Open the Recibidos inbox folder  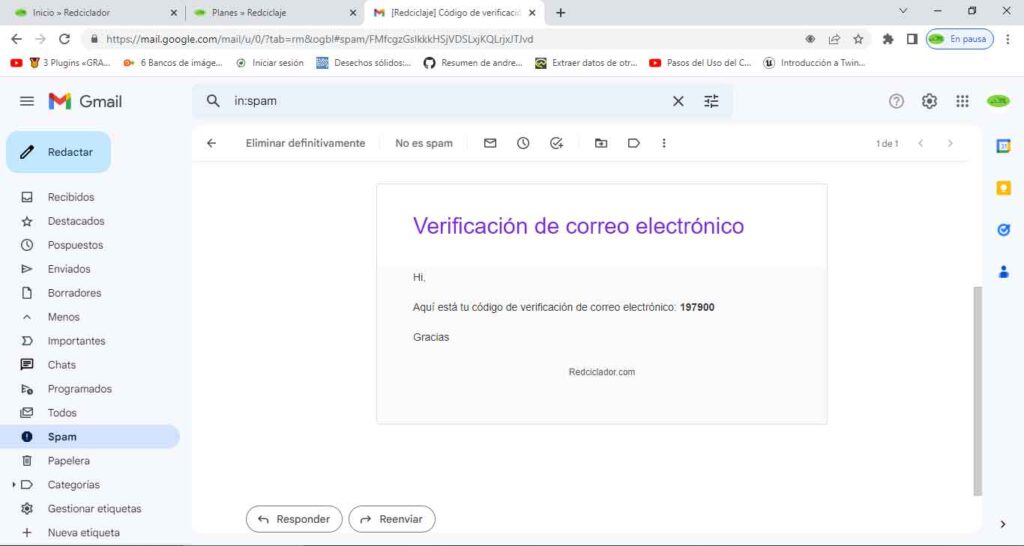pos(70,197)
